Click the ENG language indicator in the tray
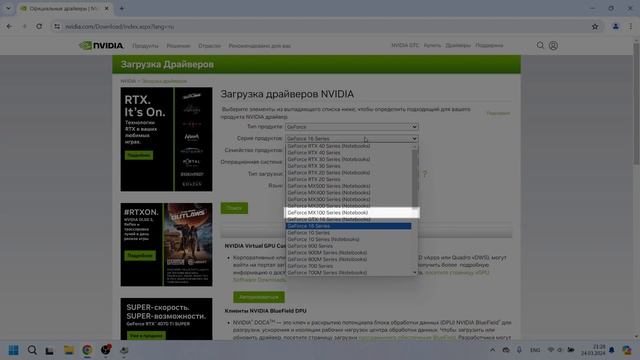This screenshot has width=640, height=360. (535, 350)
